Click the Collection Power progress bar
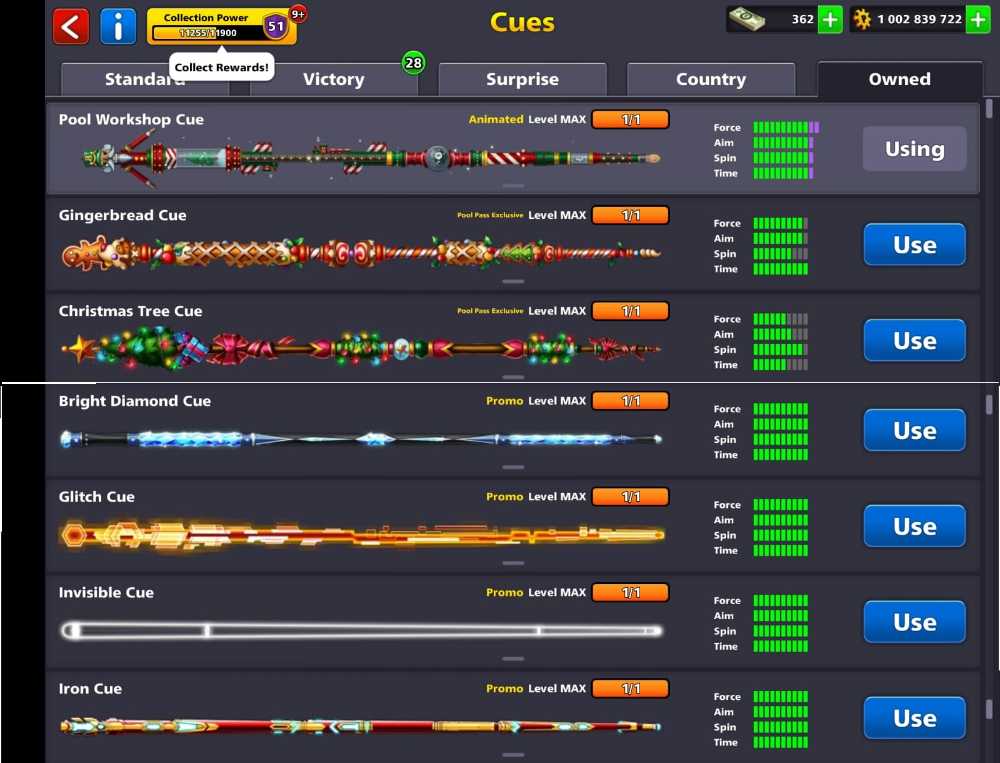1000x763 pixels. pos(208,33)
